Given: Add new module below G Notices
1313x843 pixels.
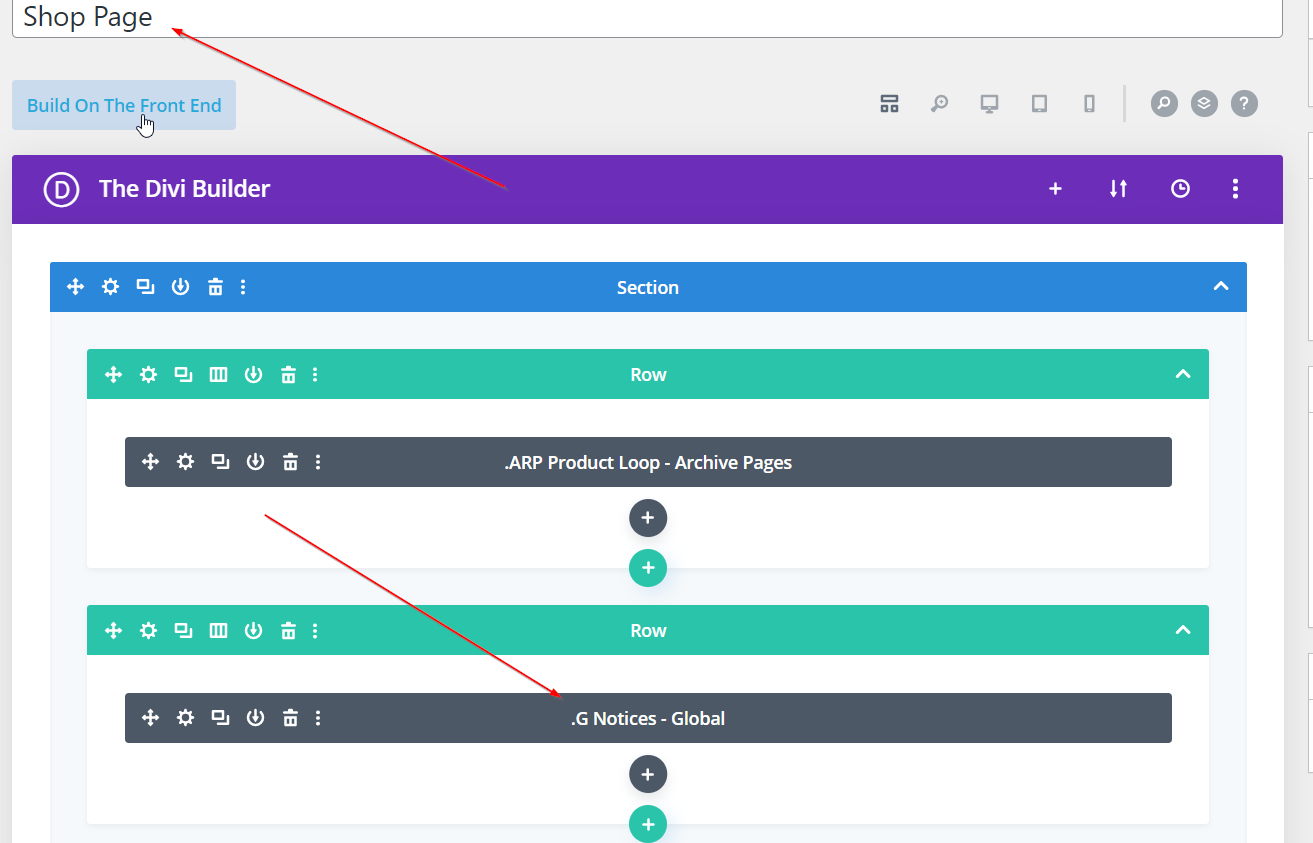Looking at the screenshot, I should (x=648, y=774).
